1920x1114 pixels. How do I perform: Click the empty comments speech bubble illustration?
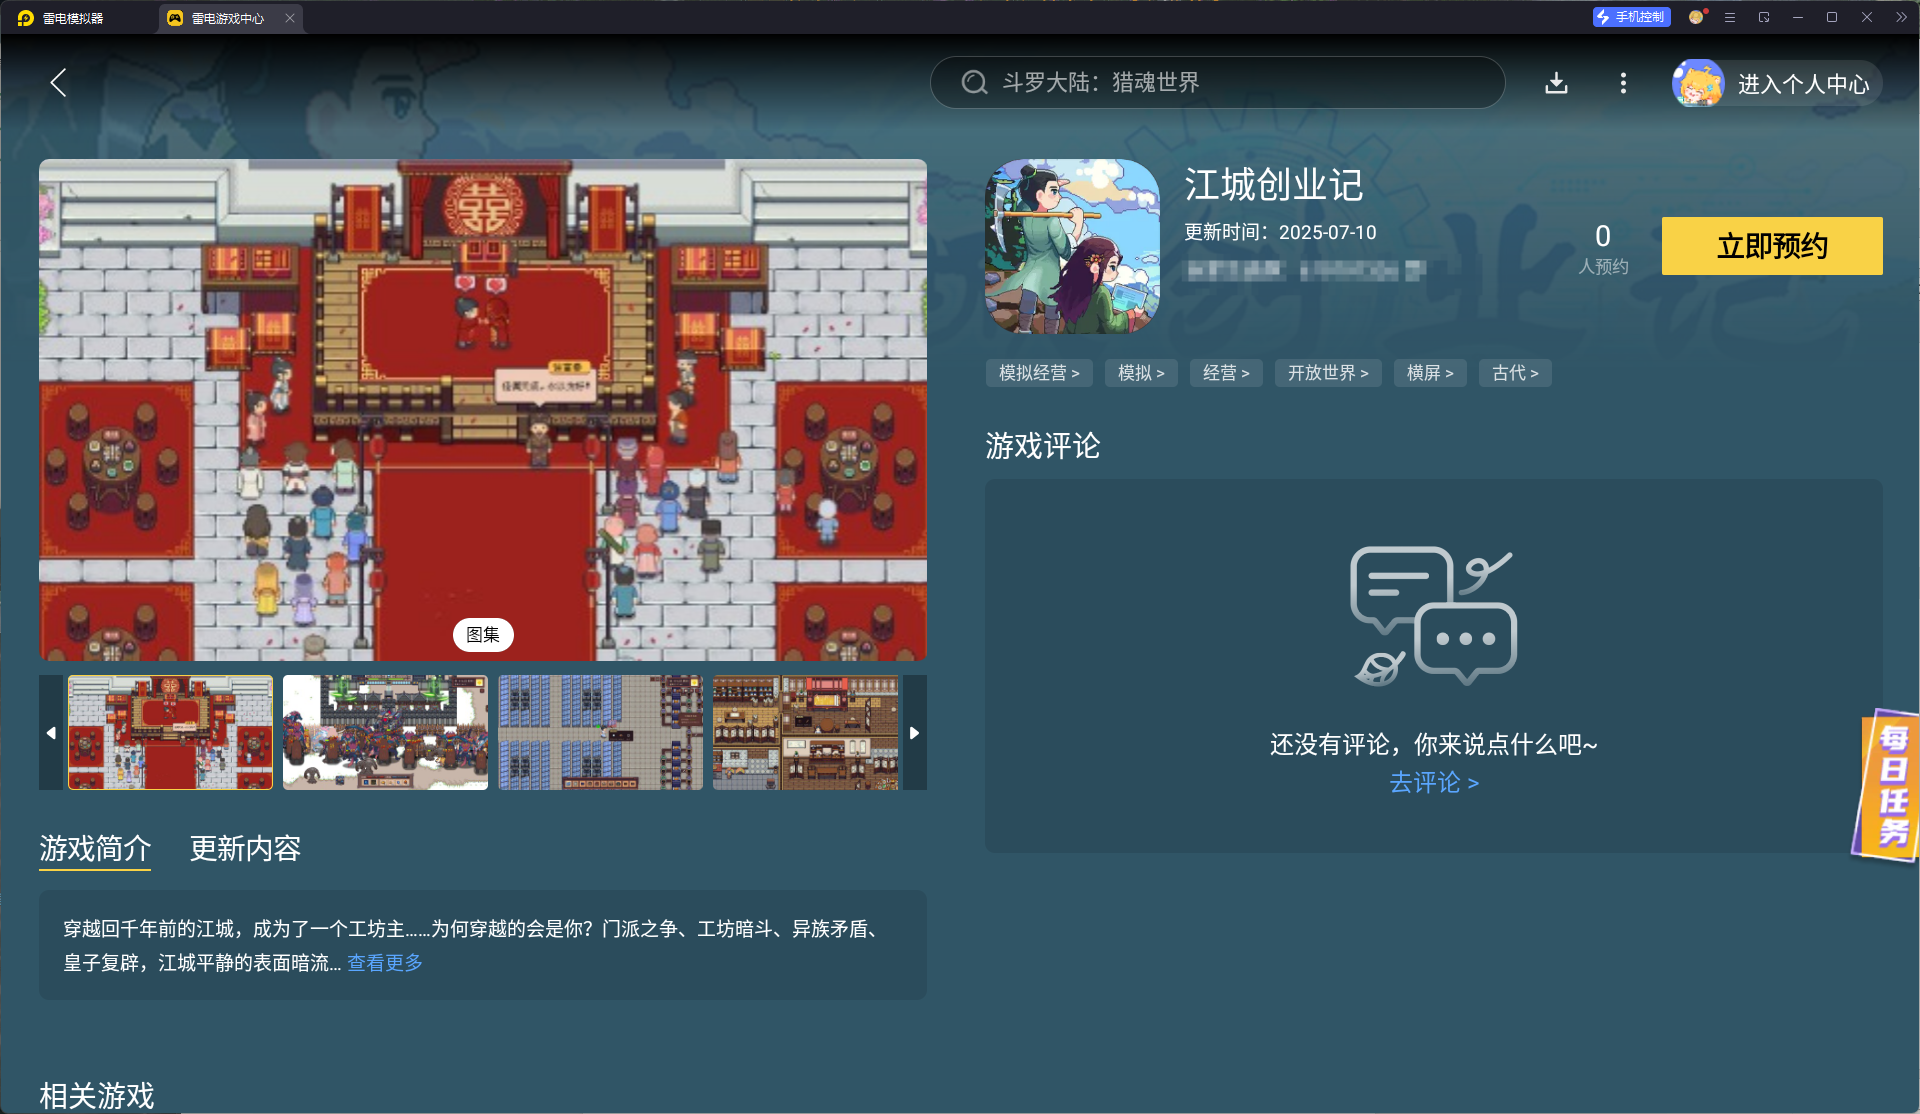pos(1433,616)
